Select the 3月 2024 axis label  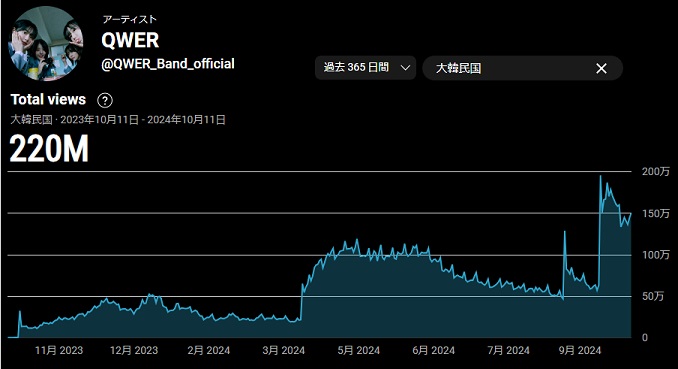[x=283, y=350]
